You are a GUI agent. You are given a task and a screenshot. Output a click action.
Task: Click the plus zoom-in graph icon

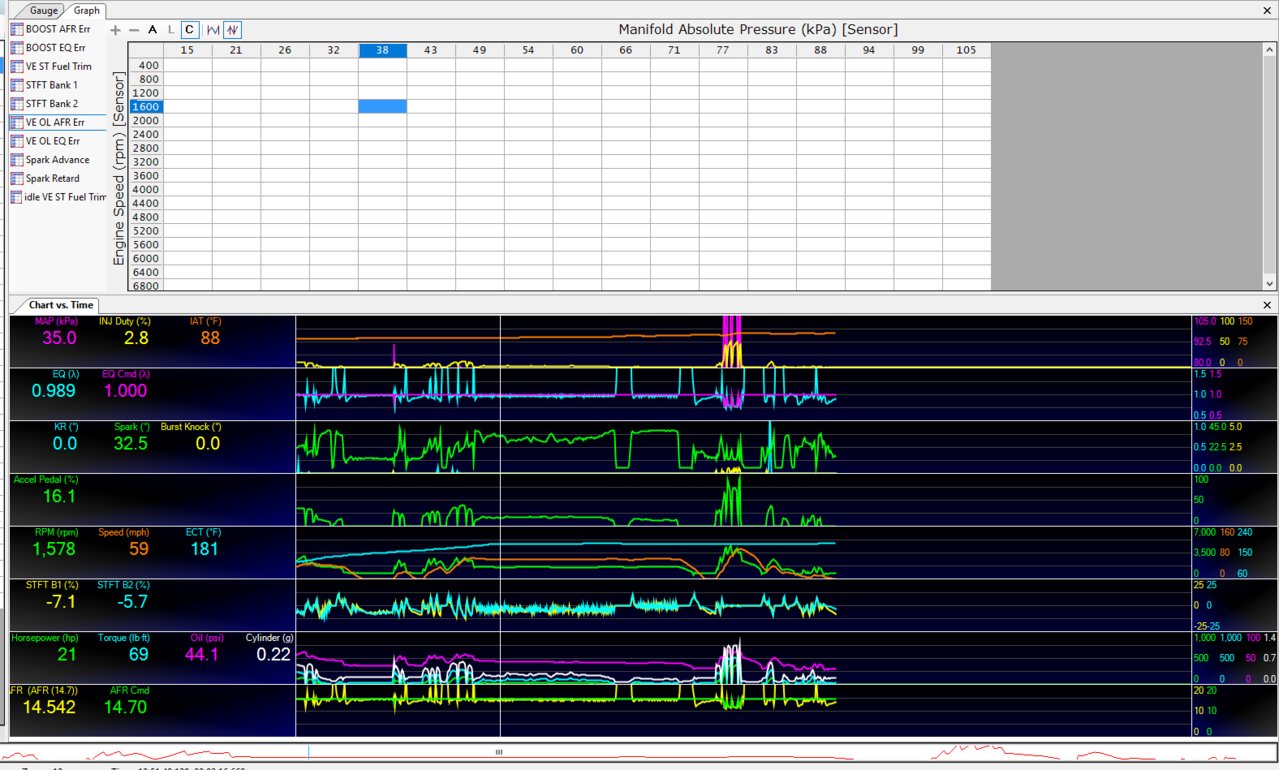coord(115,30)
